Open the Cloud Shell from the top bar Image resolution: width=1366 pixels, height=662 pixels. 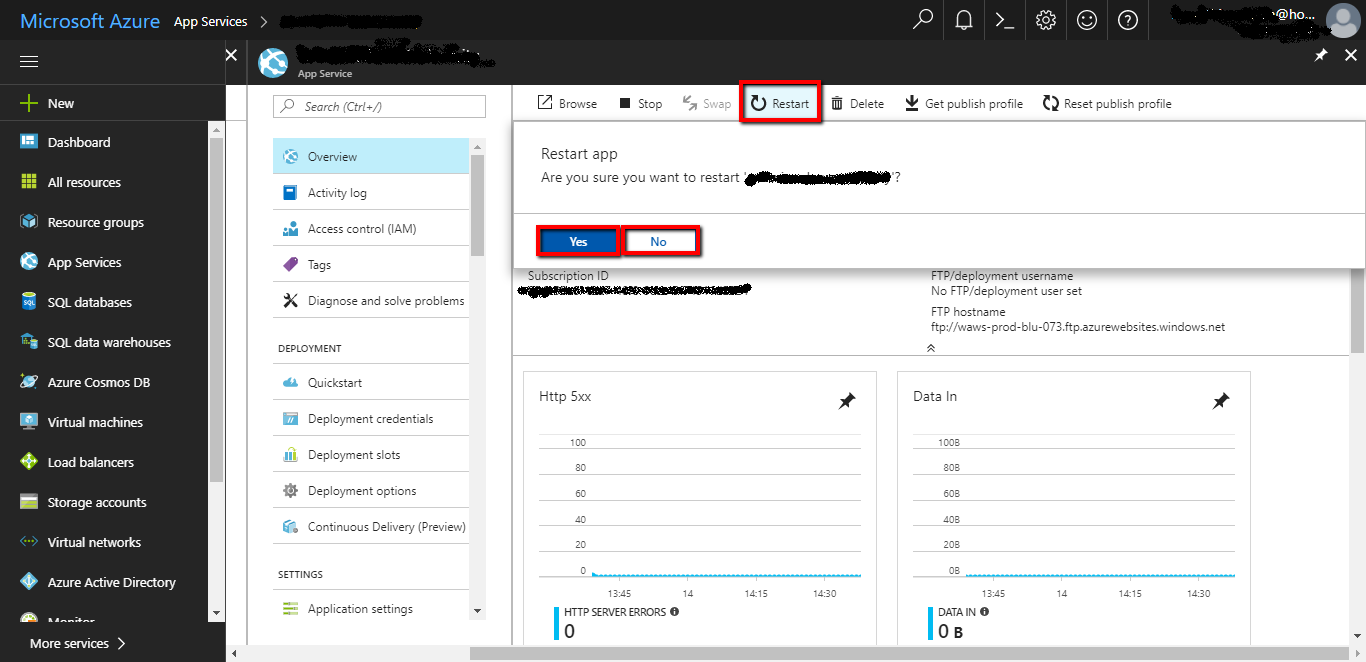point(1004,20)
